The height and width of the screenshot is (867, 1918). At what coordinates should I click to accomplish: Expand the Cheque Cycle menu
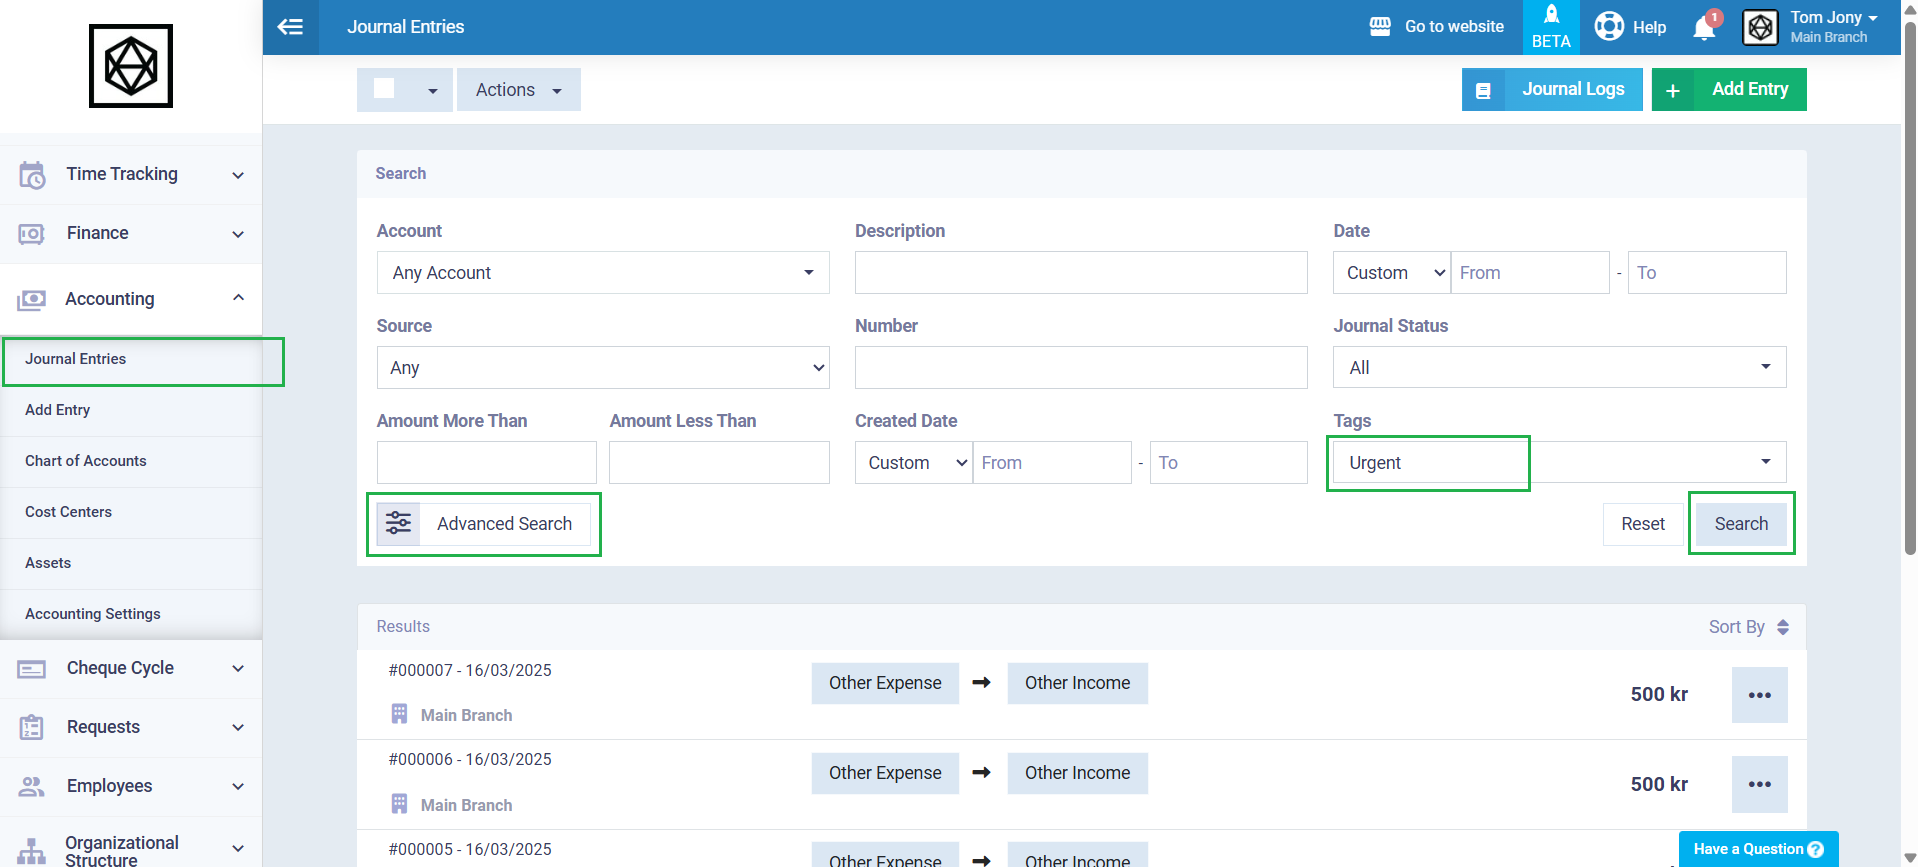coord(238,668)
